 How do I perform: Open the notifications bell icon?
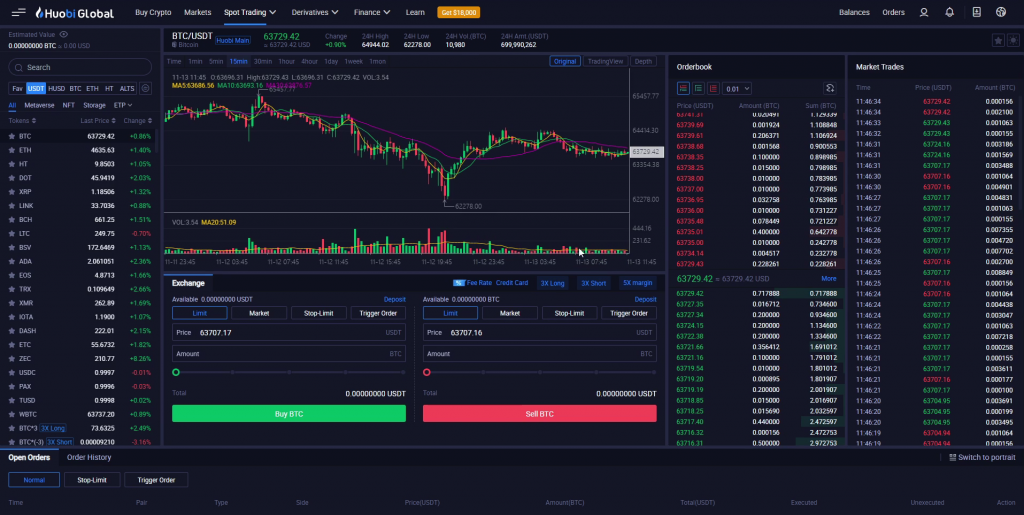point(950,12)
